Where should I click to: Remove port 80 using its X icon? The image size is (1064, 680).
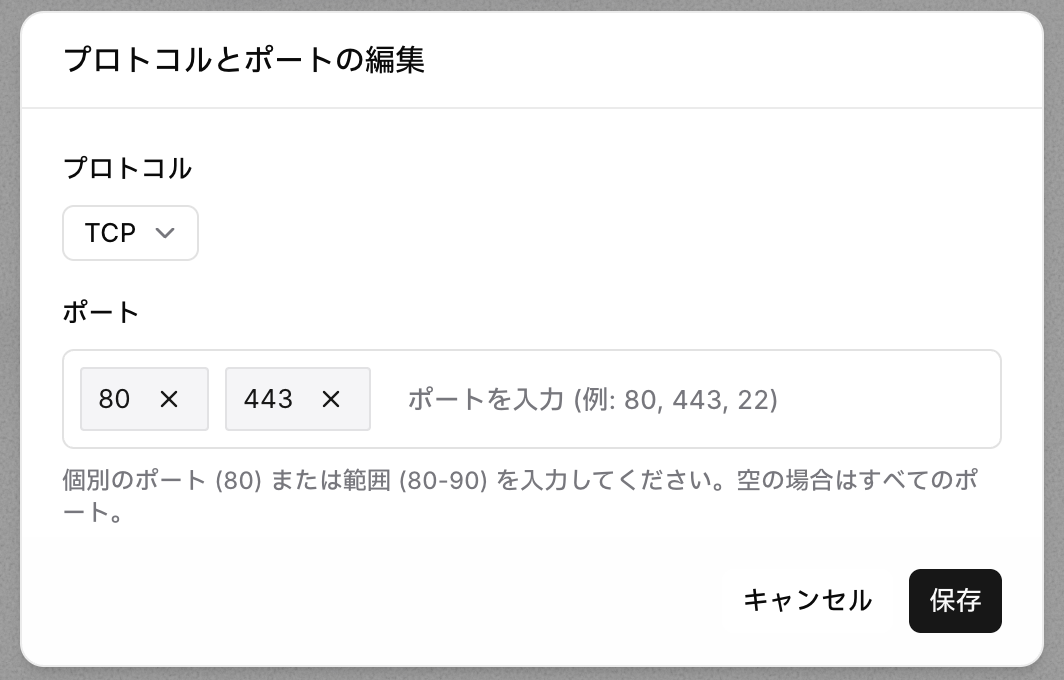[x=169, y=399]
